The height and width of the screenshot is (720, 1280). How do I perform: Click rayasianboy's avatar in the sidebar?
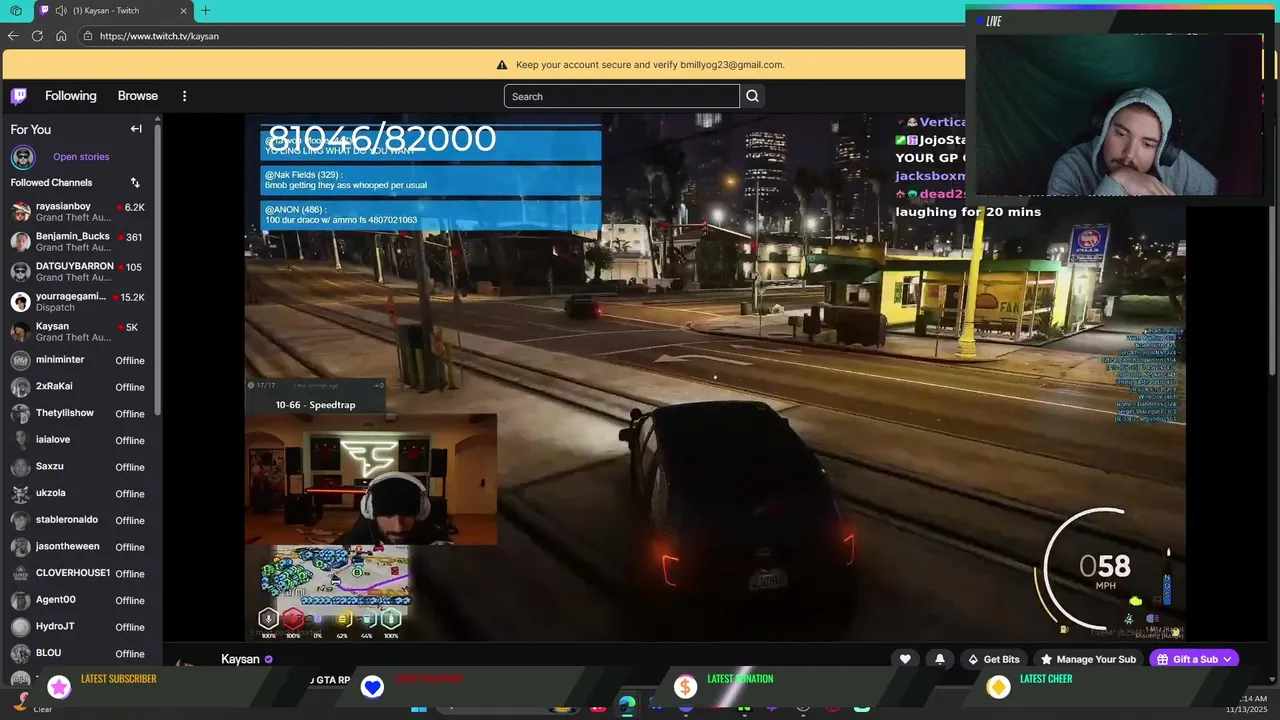(x=20, y=212)
